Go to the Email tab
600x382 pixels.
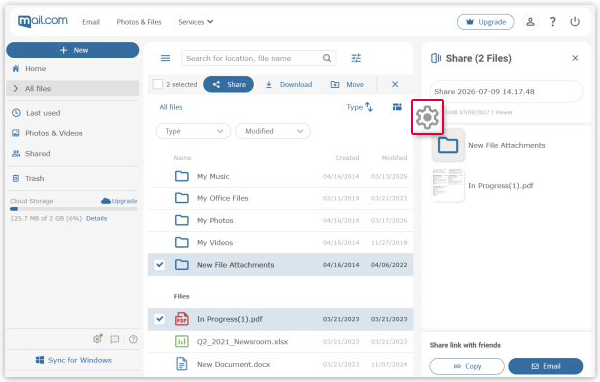(91, 22)
